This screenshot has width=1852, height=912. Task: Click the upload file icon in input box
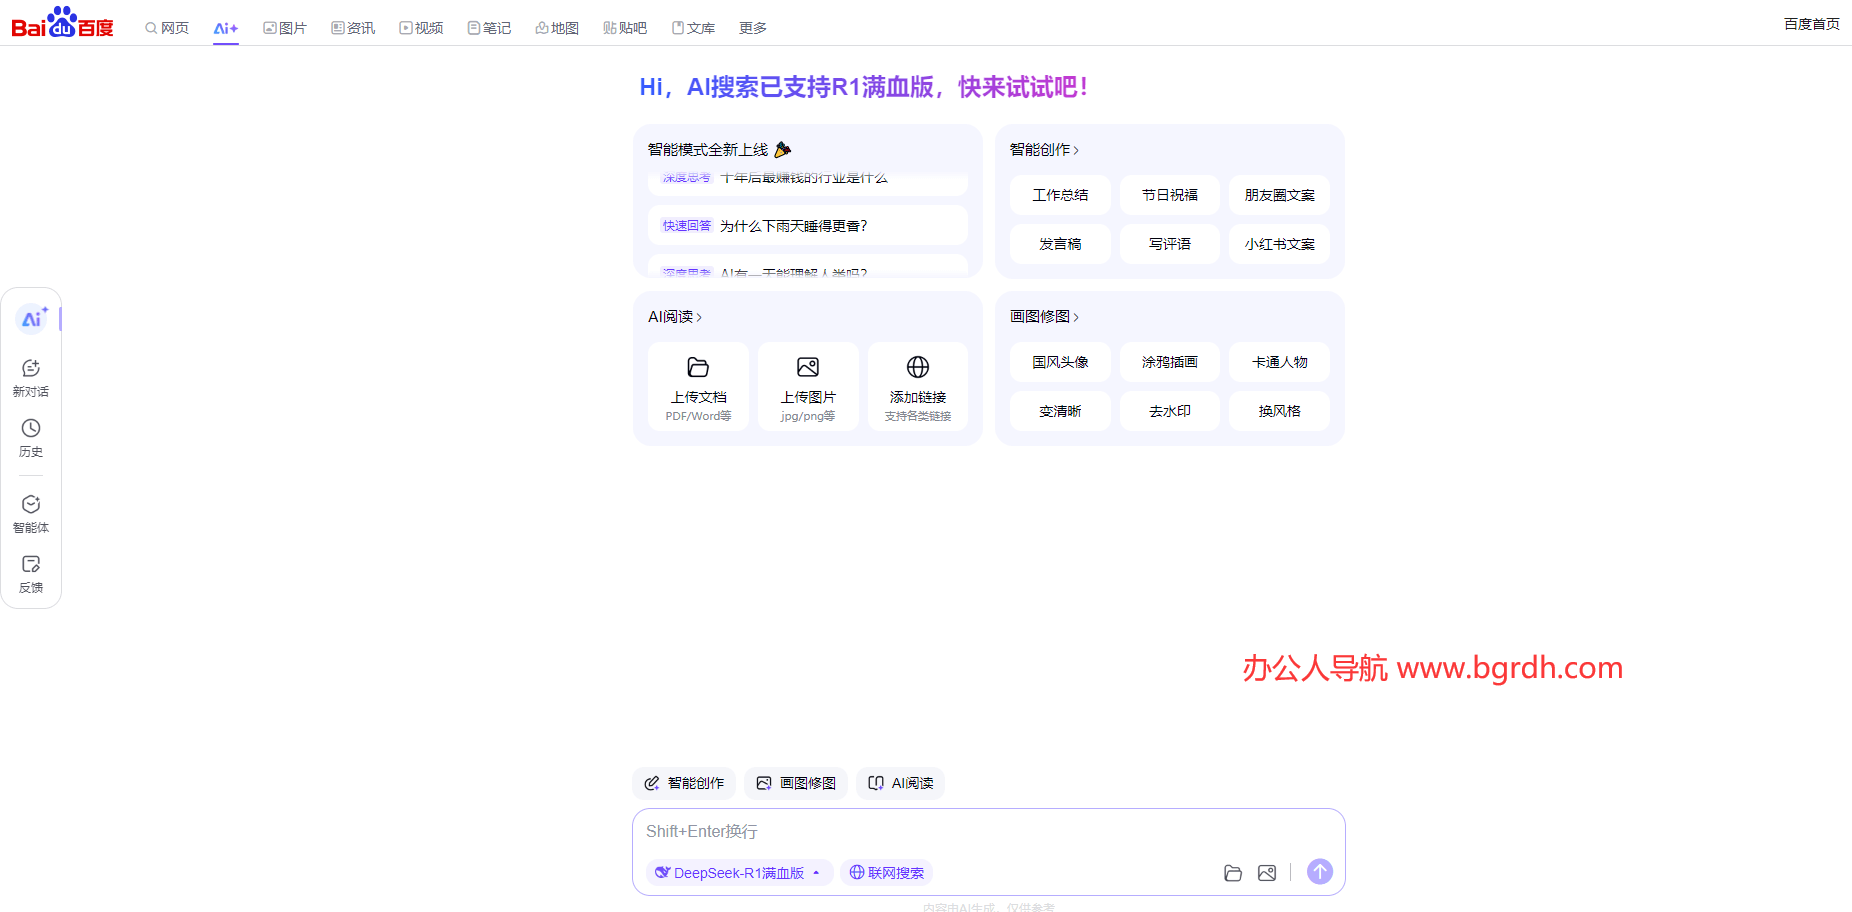1233,873
